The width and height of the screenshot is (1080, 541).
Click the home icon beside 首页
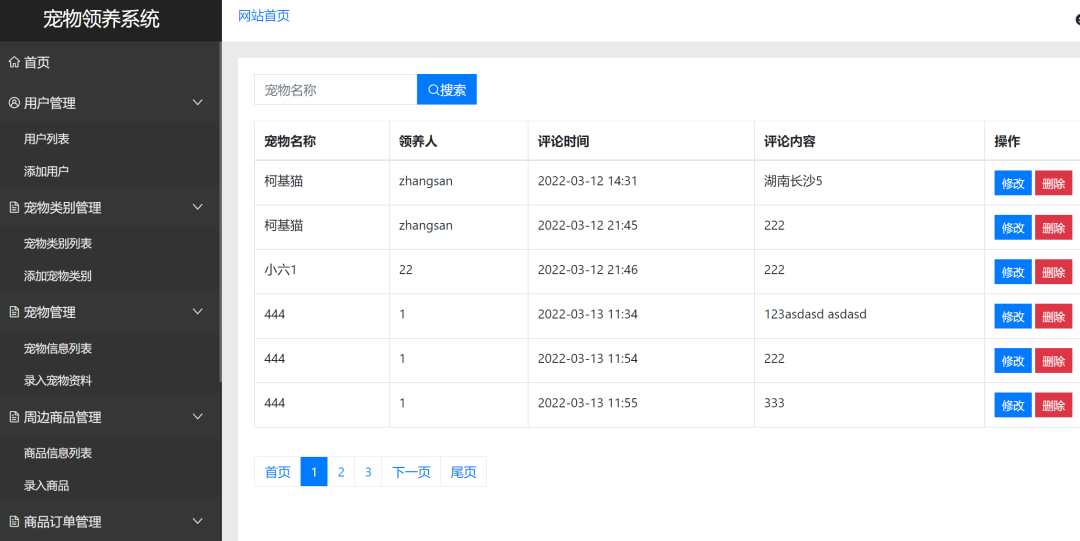[14, 63]
